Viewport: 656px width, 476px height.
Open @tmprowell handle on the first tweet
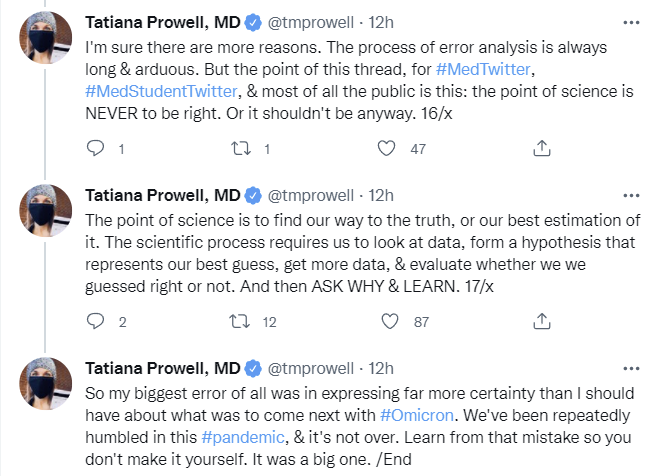[x=318, y=21]
